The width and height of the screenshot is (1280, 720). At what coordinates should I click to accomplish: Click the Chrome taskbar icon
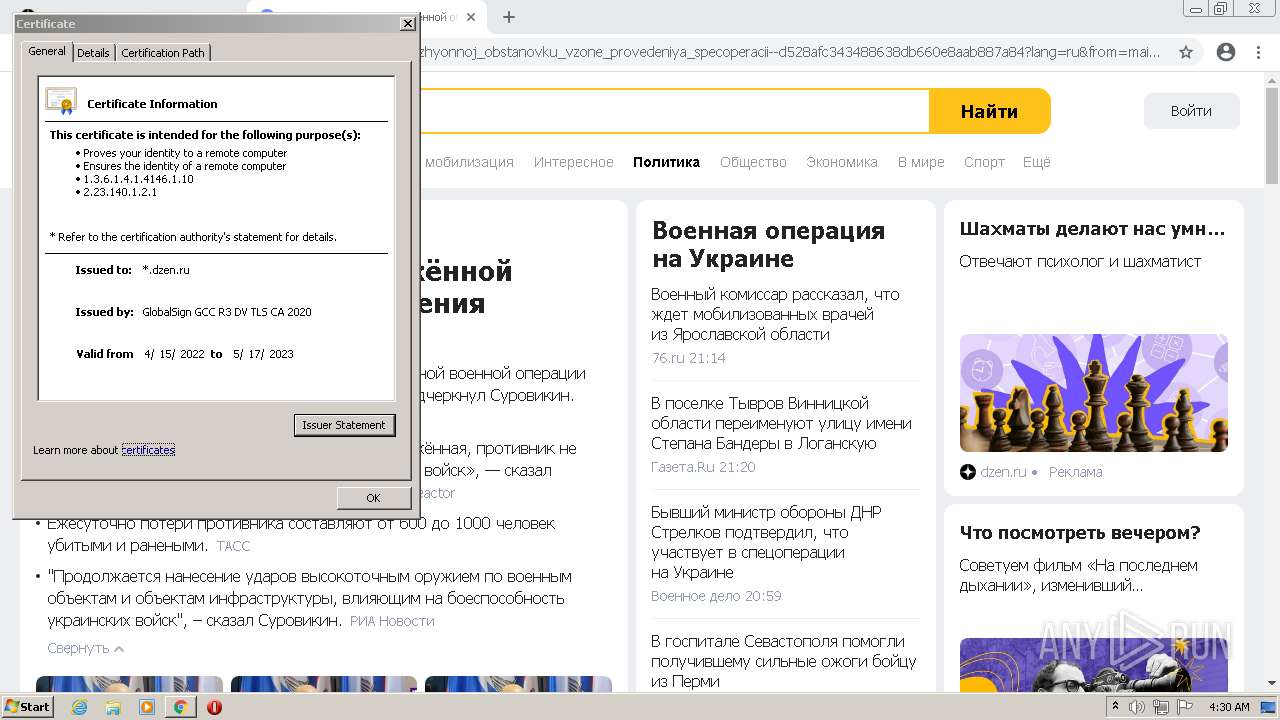coord(180,707)
